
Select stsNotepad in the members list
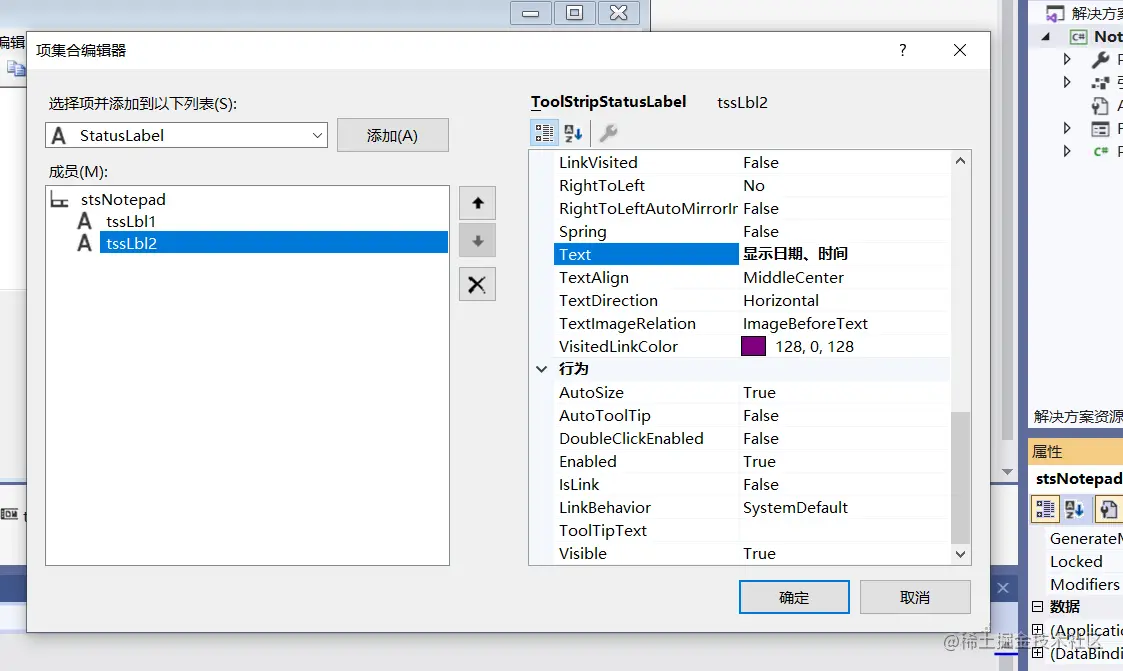pos(123,200)
